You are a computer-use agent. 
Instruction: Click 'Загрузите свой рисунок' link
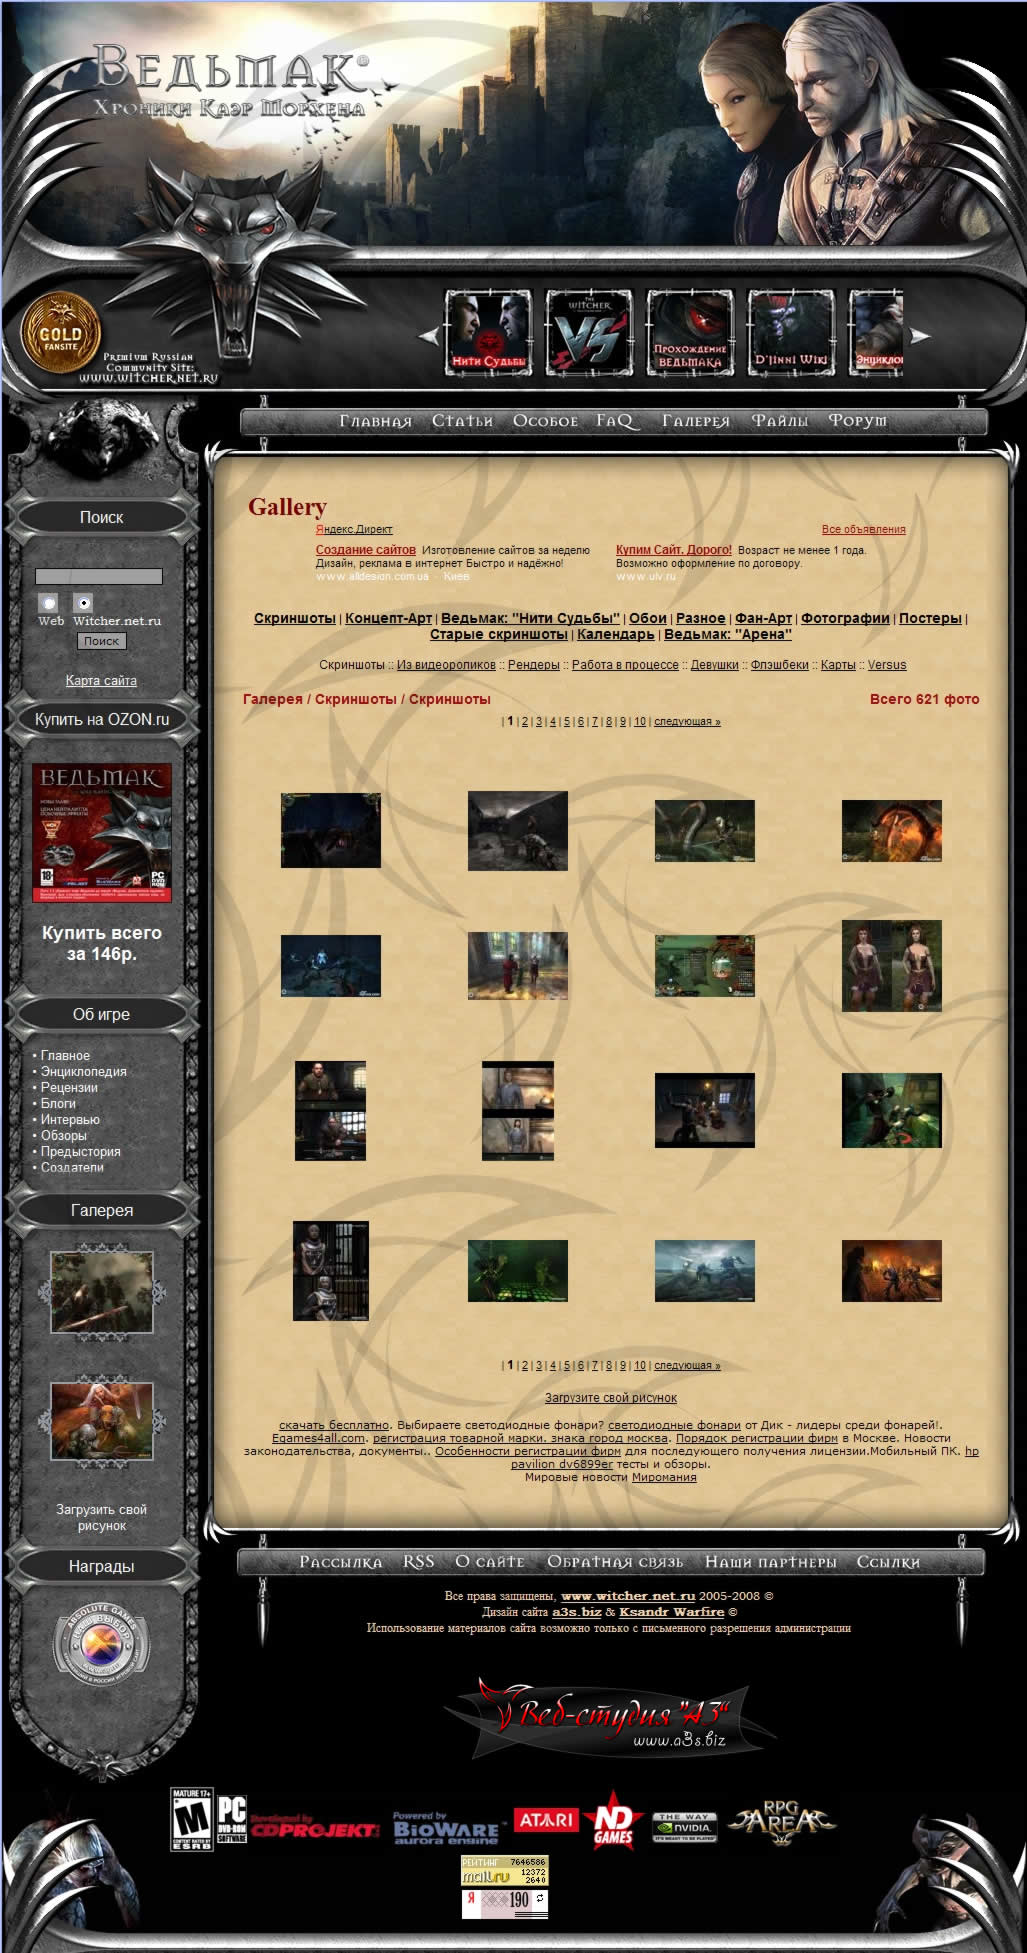click(611, 1398)
